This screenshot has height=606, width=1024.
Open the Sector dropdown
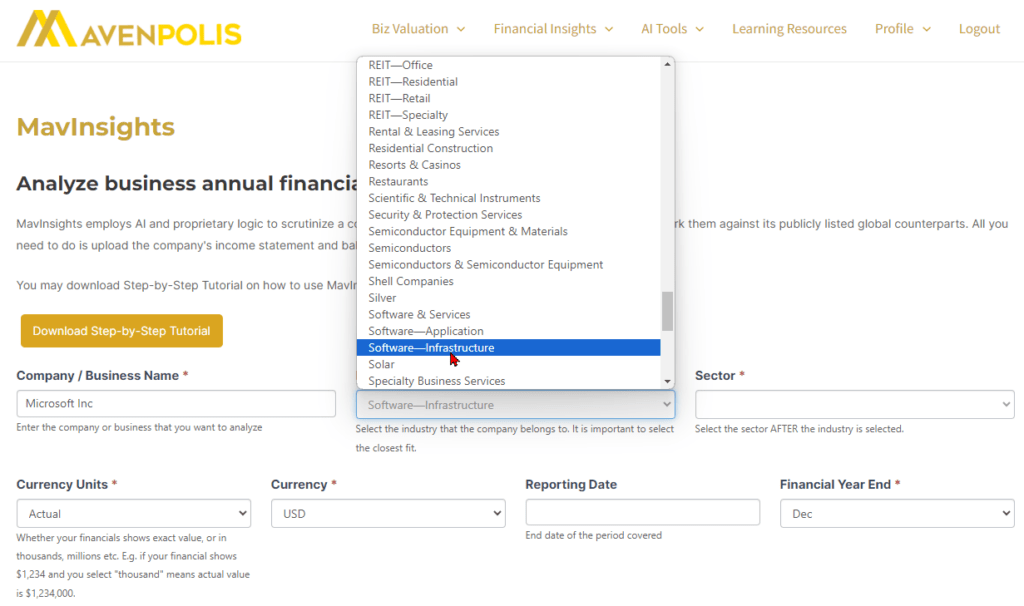855,404
